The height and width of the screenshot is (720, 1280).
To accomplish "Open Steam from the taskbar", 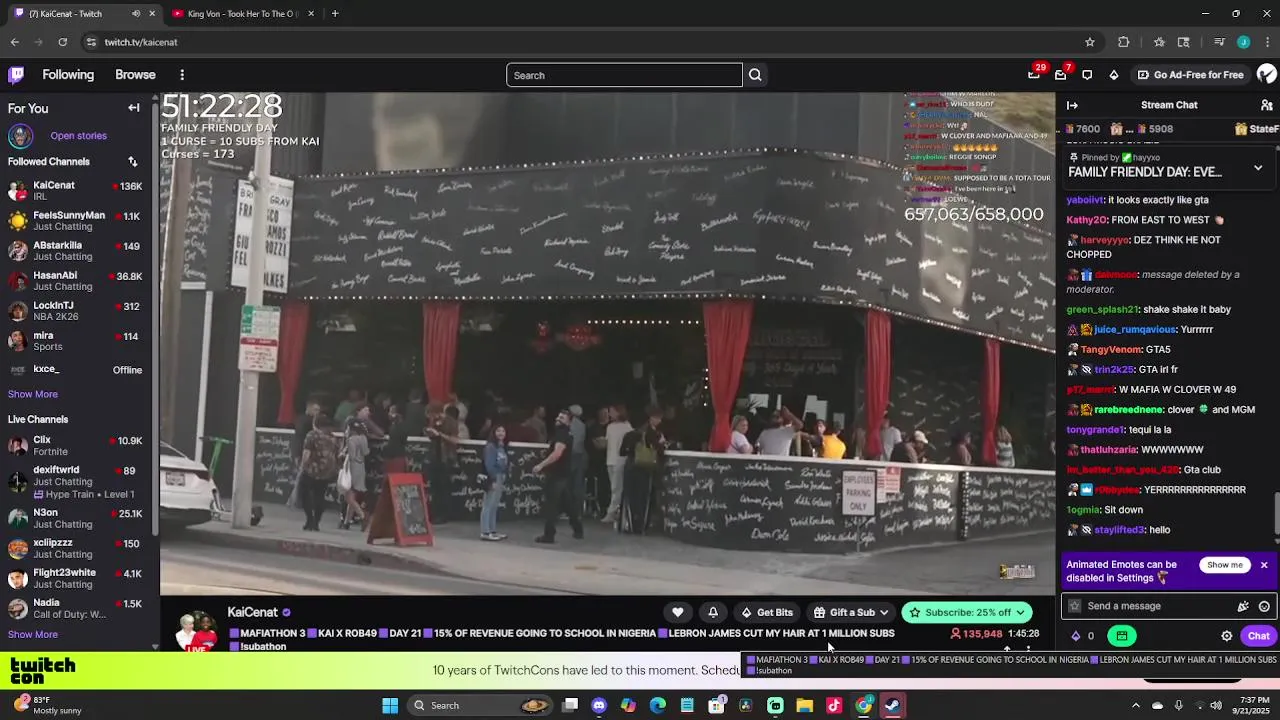I will (x=892, y=706).
